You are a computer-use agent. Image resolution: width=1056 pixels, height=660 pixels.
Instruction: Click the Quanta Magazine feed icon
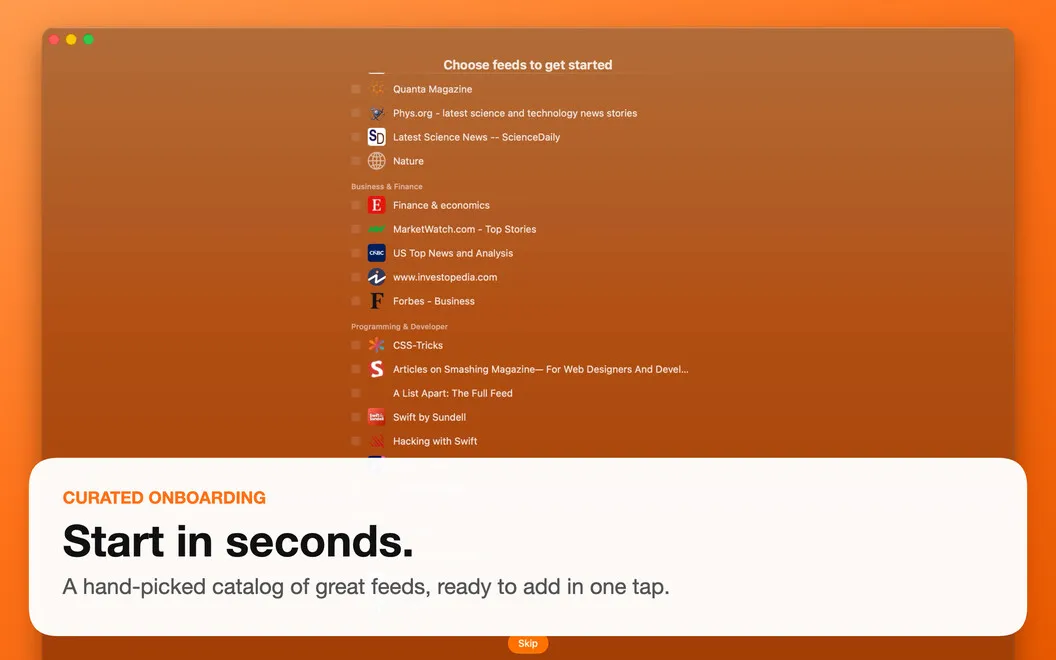coord(376,89)
